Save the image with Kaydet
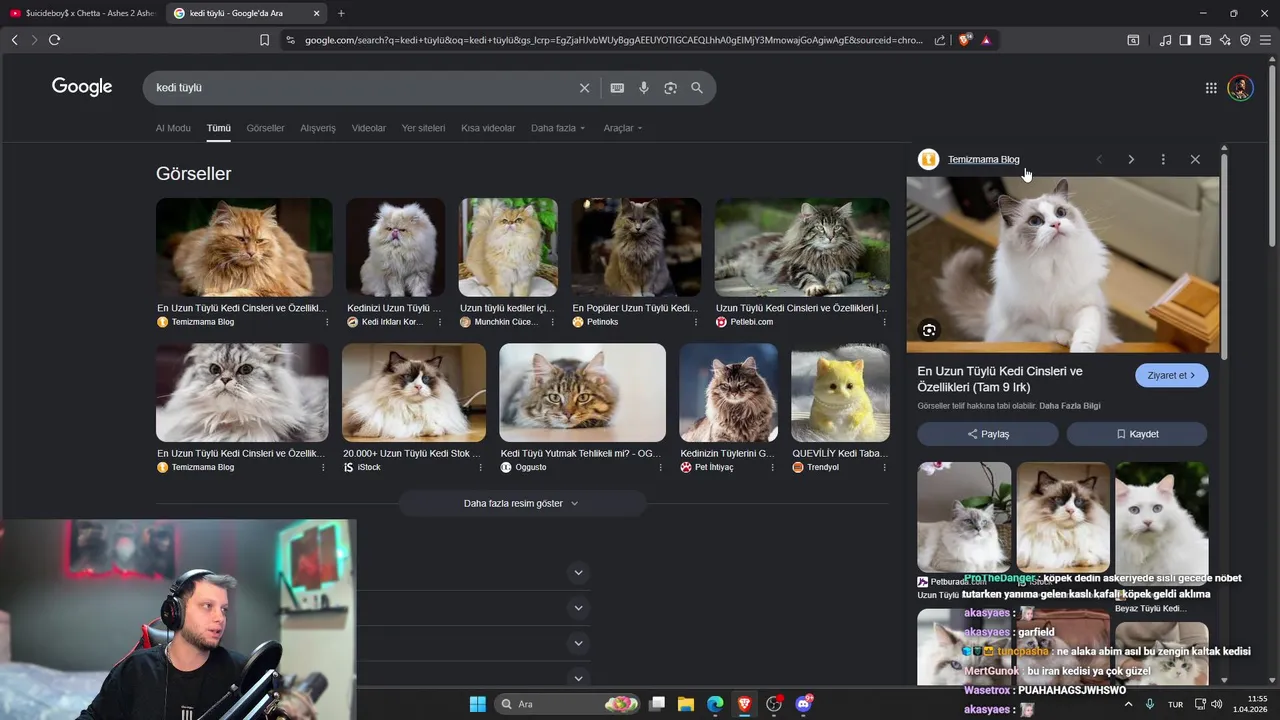The width and height of the screenshot is (1280, 720). (1137, 434)
